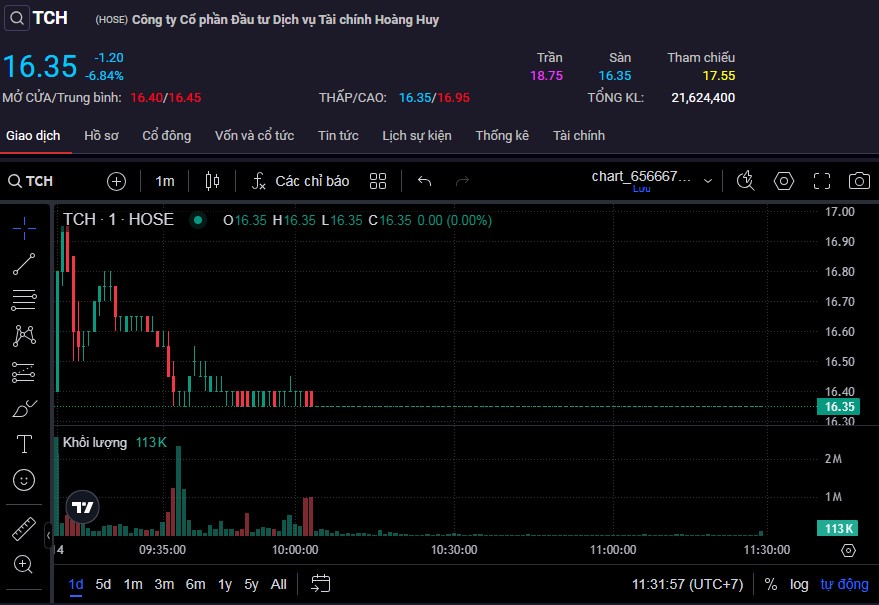This screenshot has width=879, height=605.
Task: Enter fullscreen chart mode
Action: click(x=822, y=181)
